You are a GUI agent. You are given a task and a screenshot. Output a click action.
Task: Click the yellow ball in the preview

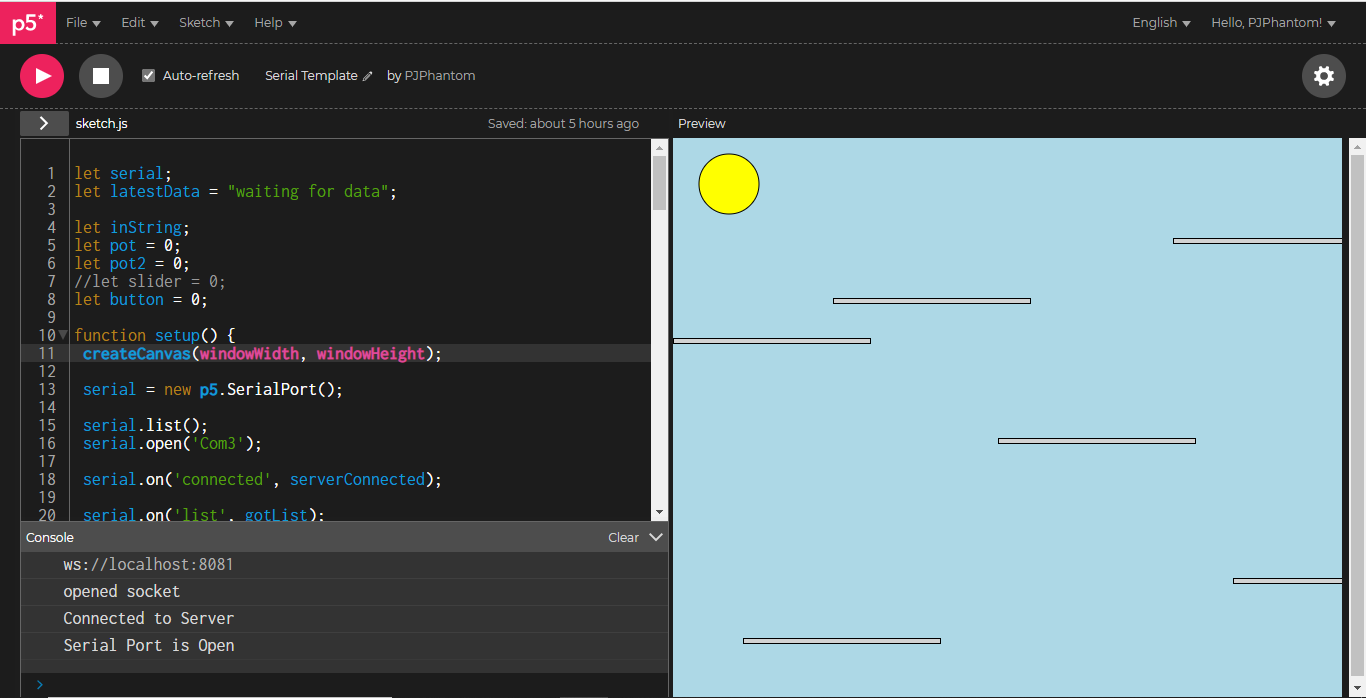[728, 183]
